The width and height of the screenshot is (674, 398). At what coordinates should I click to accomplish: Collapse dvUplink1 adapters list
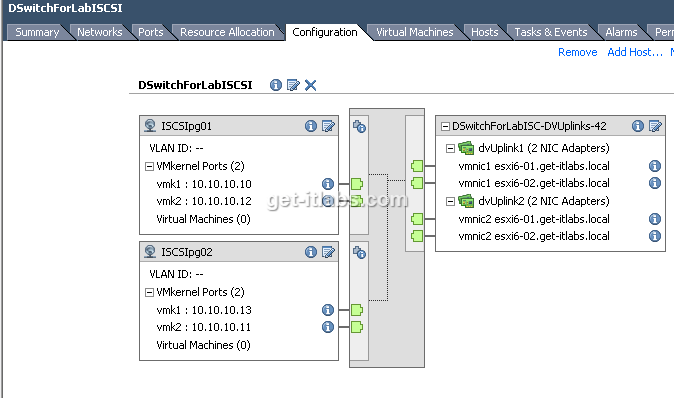tap(450, 148)
